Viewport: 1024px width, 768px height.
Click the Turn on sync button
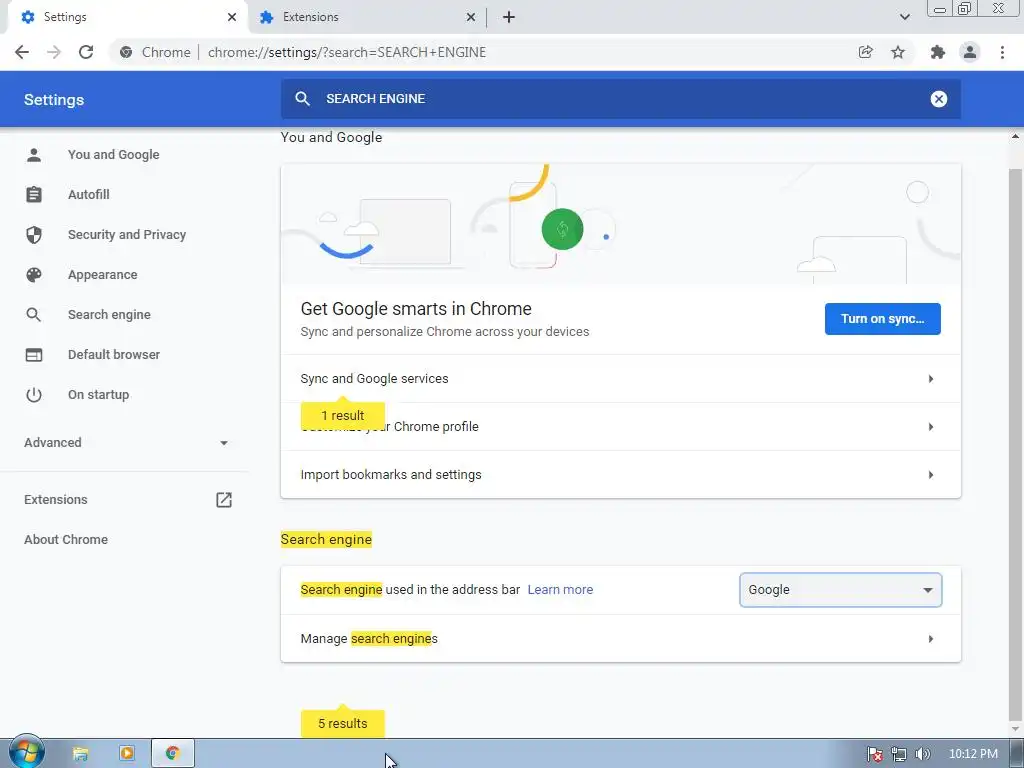pos(882,319)
